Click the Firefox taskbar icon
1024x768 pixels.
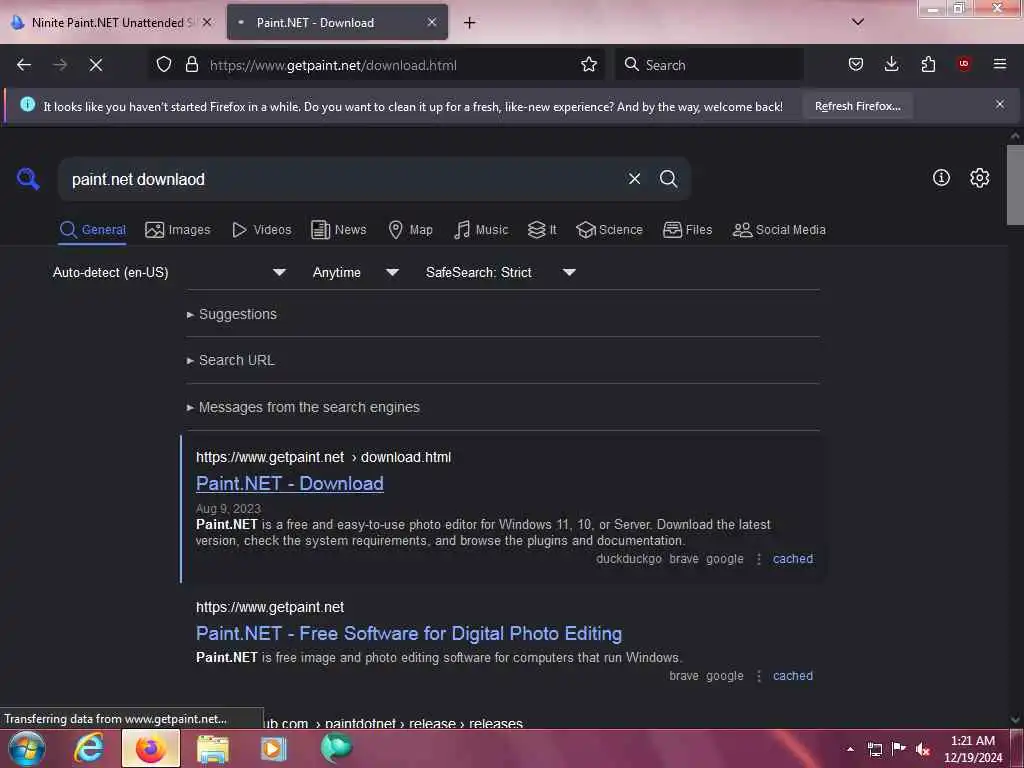click(x=150, y=748)
